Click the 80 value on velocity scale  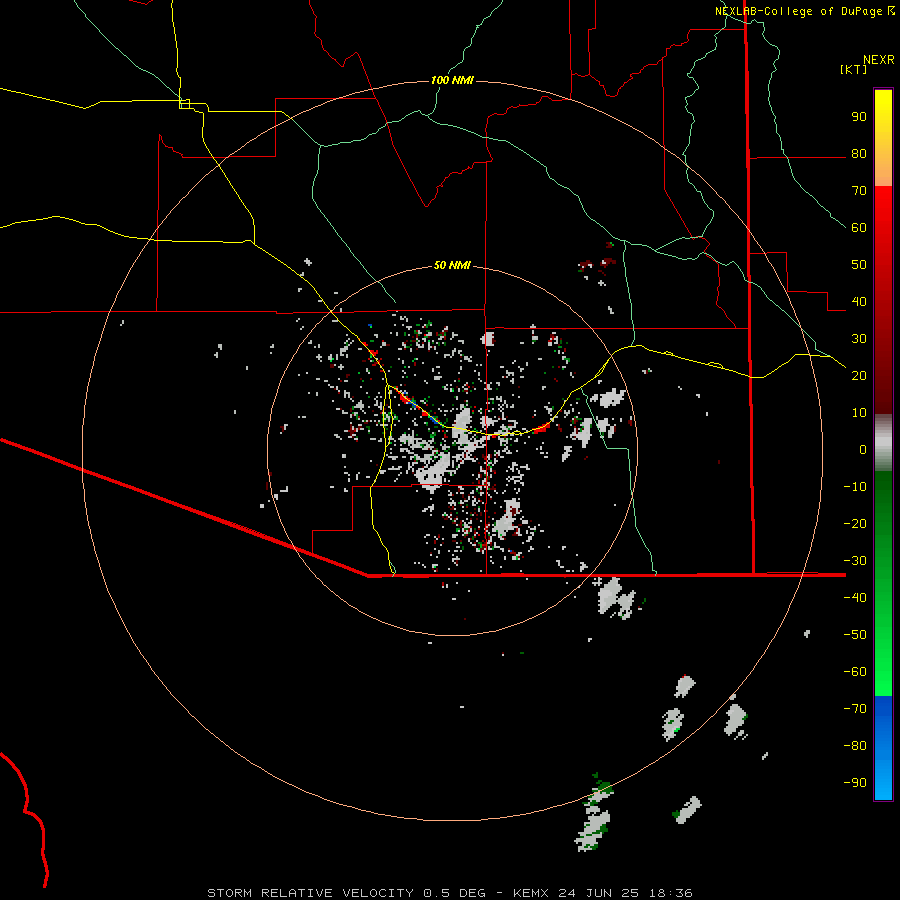[x=859, y=154]
